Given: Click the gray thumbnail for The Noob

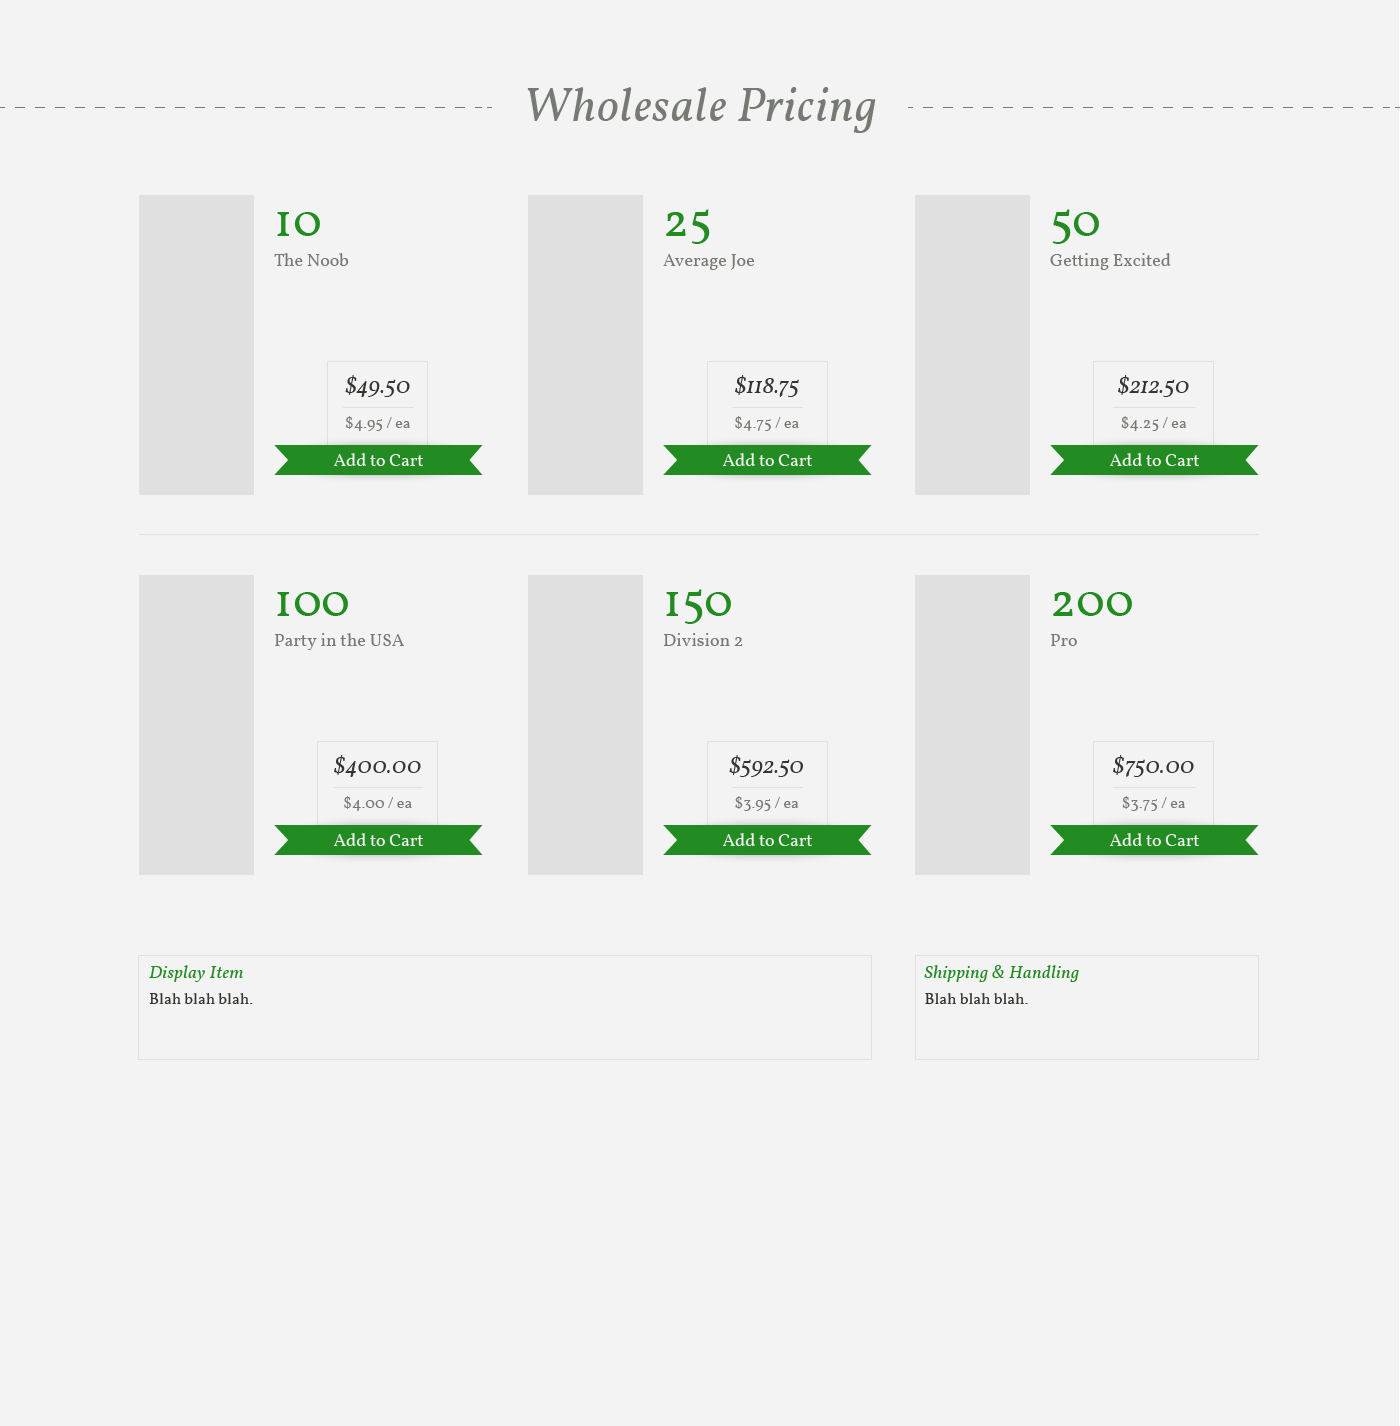Looking at the screenshot, I should (x=196, y=345).
